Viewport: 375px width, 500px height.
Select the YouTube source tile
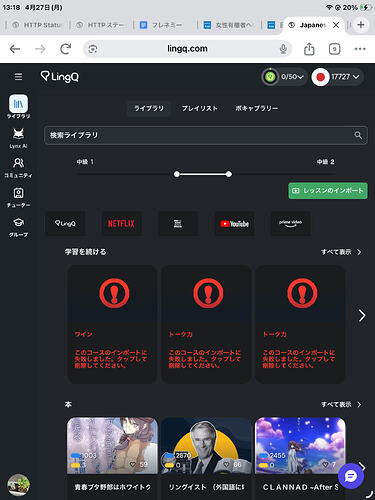(x=234, y=223)
